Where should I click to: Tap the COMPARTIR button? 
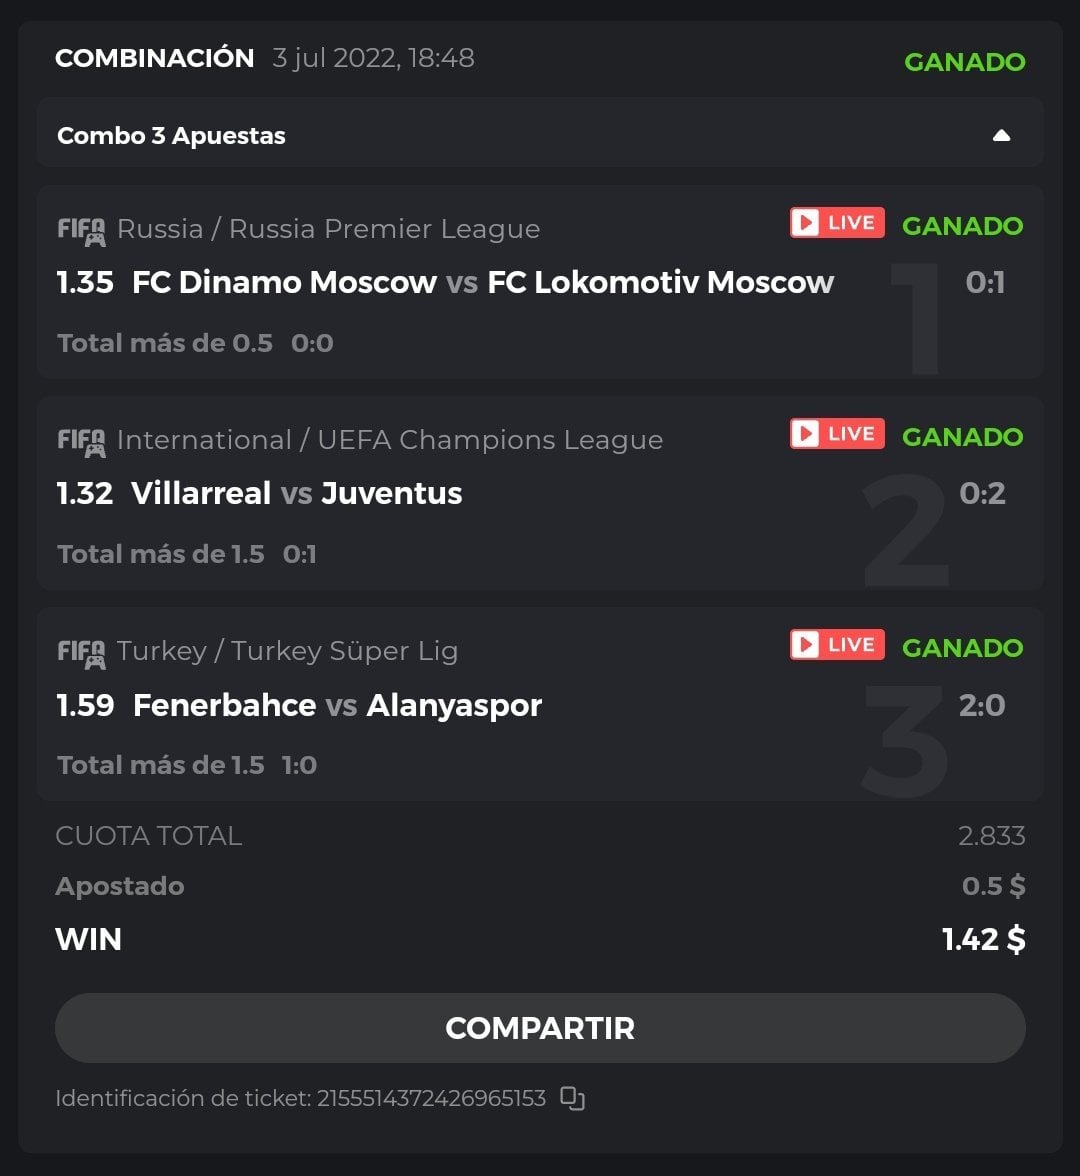(x=540, y=1028)
